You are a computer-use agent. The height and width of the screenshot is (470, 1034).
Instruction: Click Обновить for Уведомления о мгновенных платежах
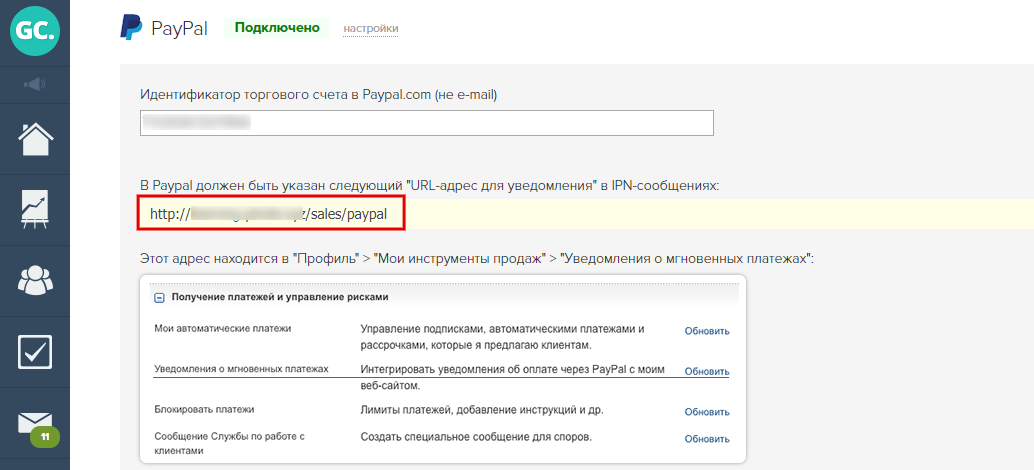pos(707,372)
